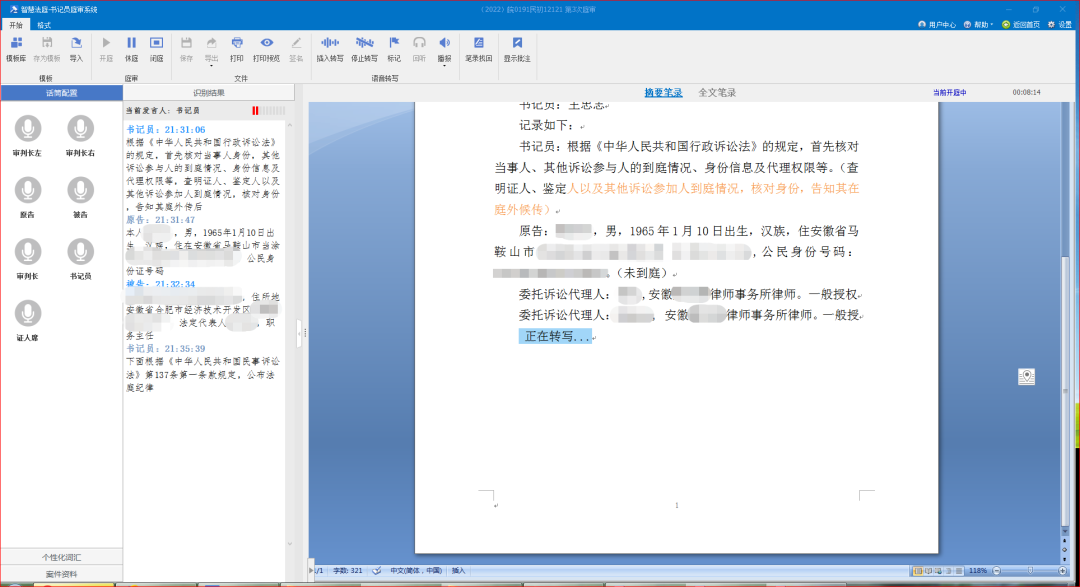The image size is (1080, 587).
Task: Click the floating location icon beside document
Action: coord(1026,376)
